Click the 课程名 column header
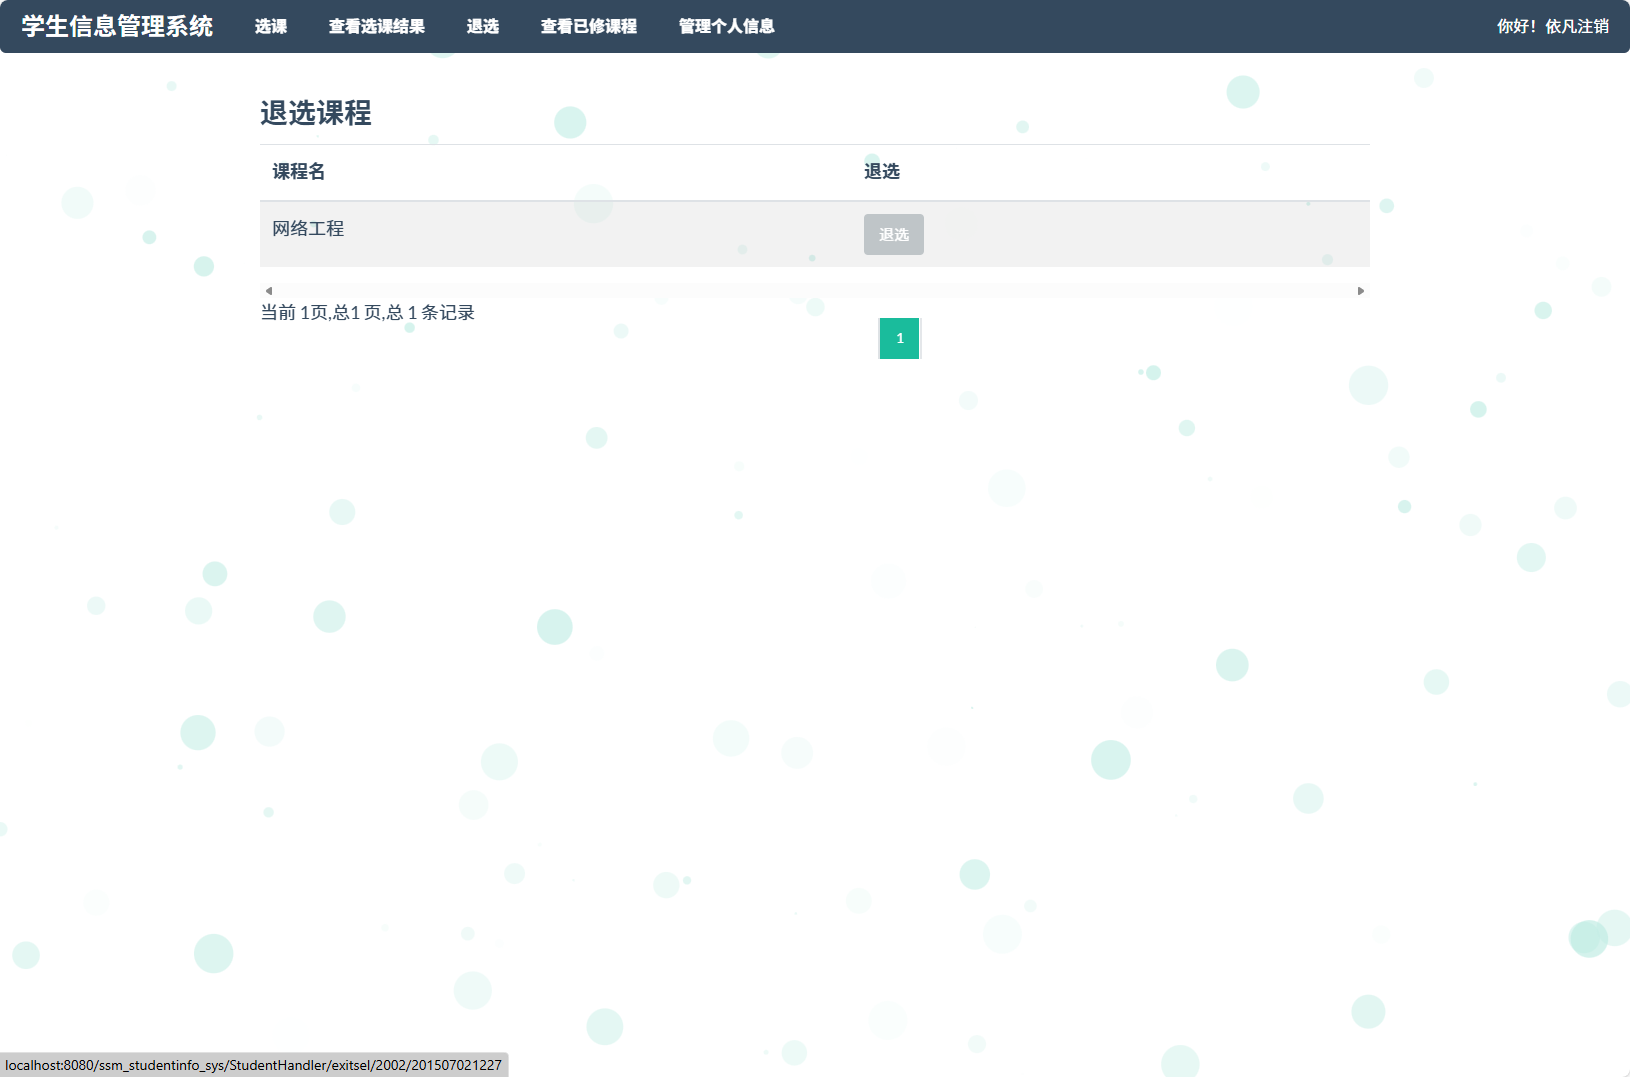The height and width of the screenshot is (1077, 1630). click(x=297, y=172)
